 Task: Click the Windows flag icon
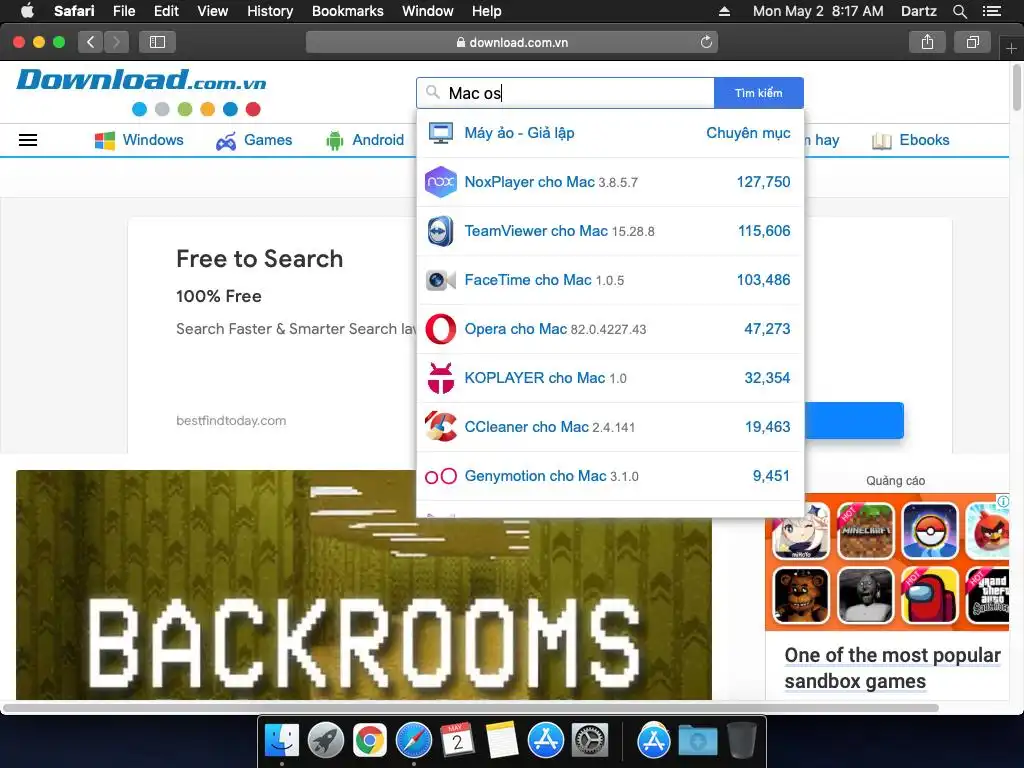[x=104, y=140]
